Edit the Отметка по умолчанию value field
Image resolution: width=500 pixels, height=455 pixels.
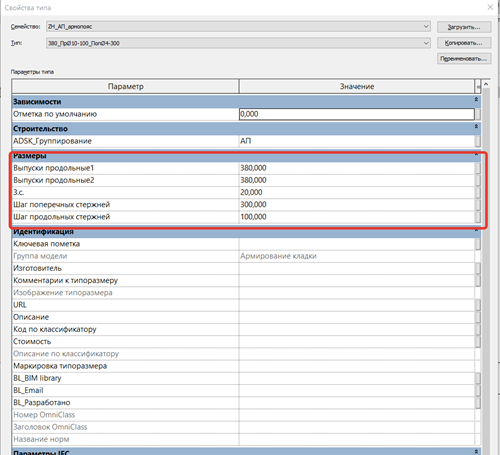pyautogui.click(x=357, y=114)
